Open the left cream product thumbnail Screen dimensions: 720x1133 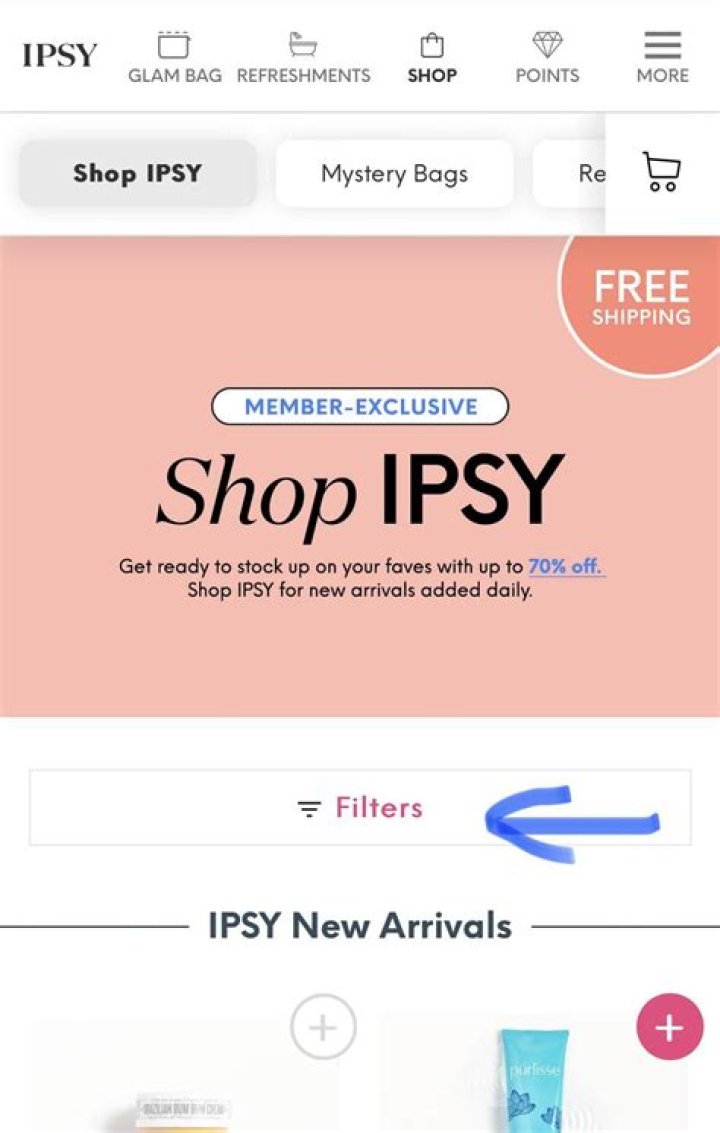(x=185, y=1077)
